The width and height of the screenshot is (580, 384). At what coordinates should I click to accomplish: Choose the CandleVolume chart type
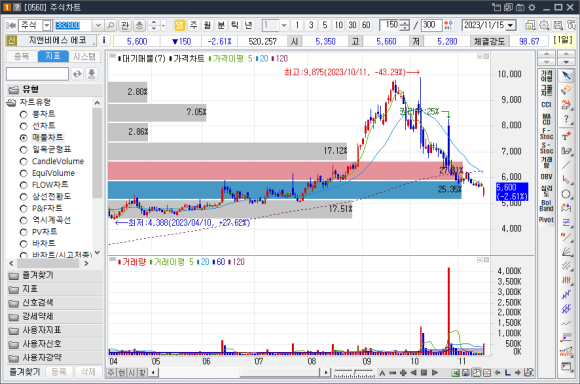point(24,162)
